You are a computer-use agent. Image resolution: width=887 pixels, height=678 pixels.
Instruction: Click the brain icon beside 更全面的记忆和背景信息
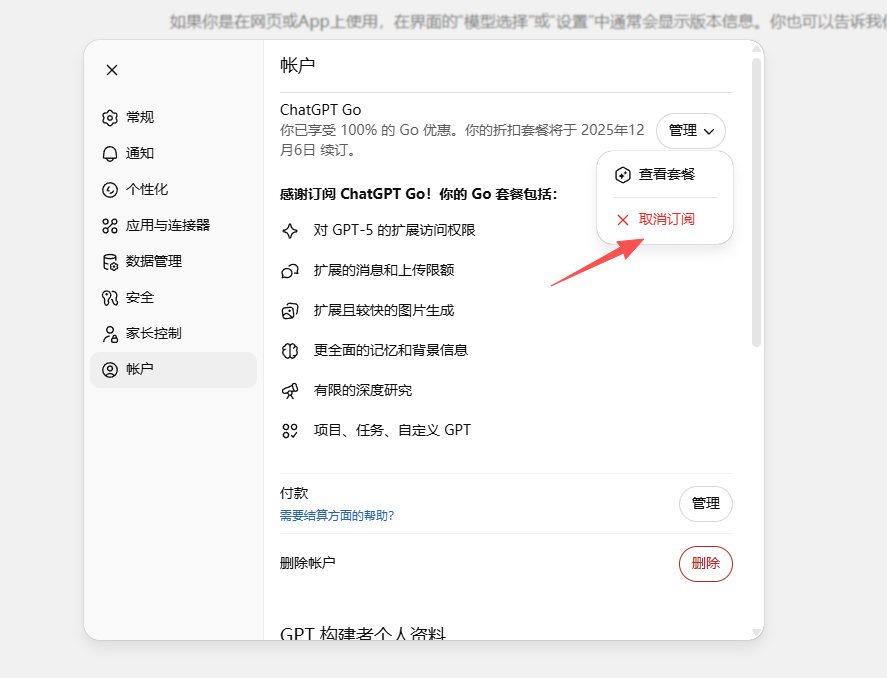point(290,351)
